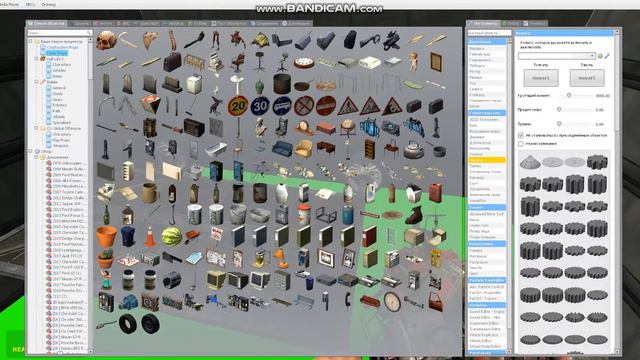This screenshot has width=640, height=360.
Task: Pick the potted cactus plant prop
Action: tap(106, 258)
